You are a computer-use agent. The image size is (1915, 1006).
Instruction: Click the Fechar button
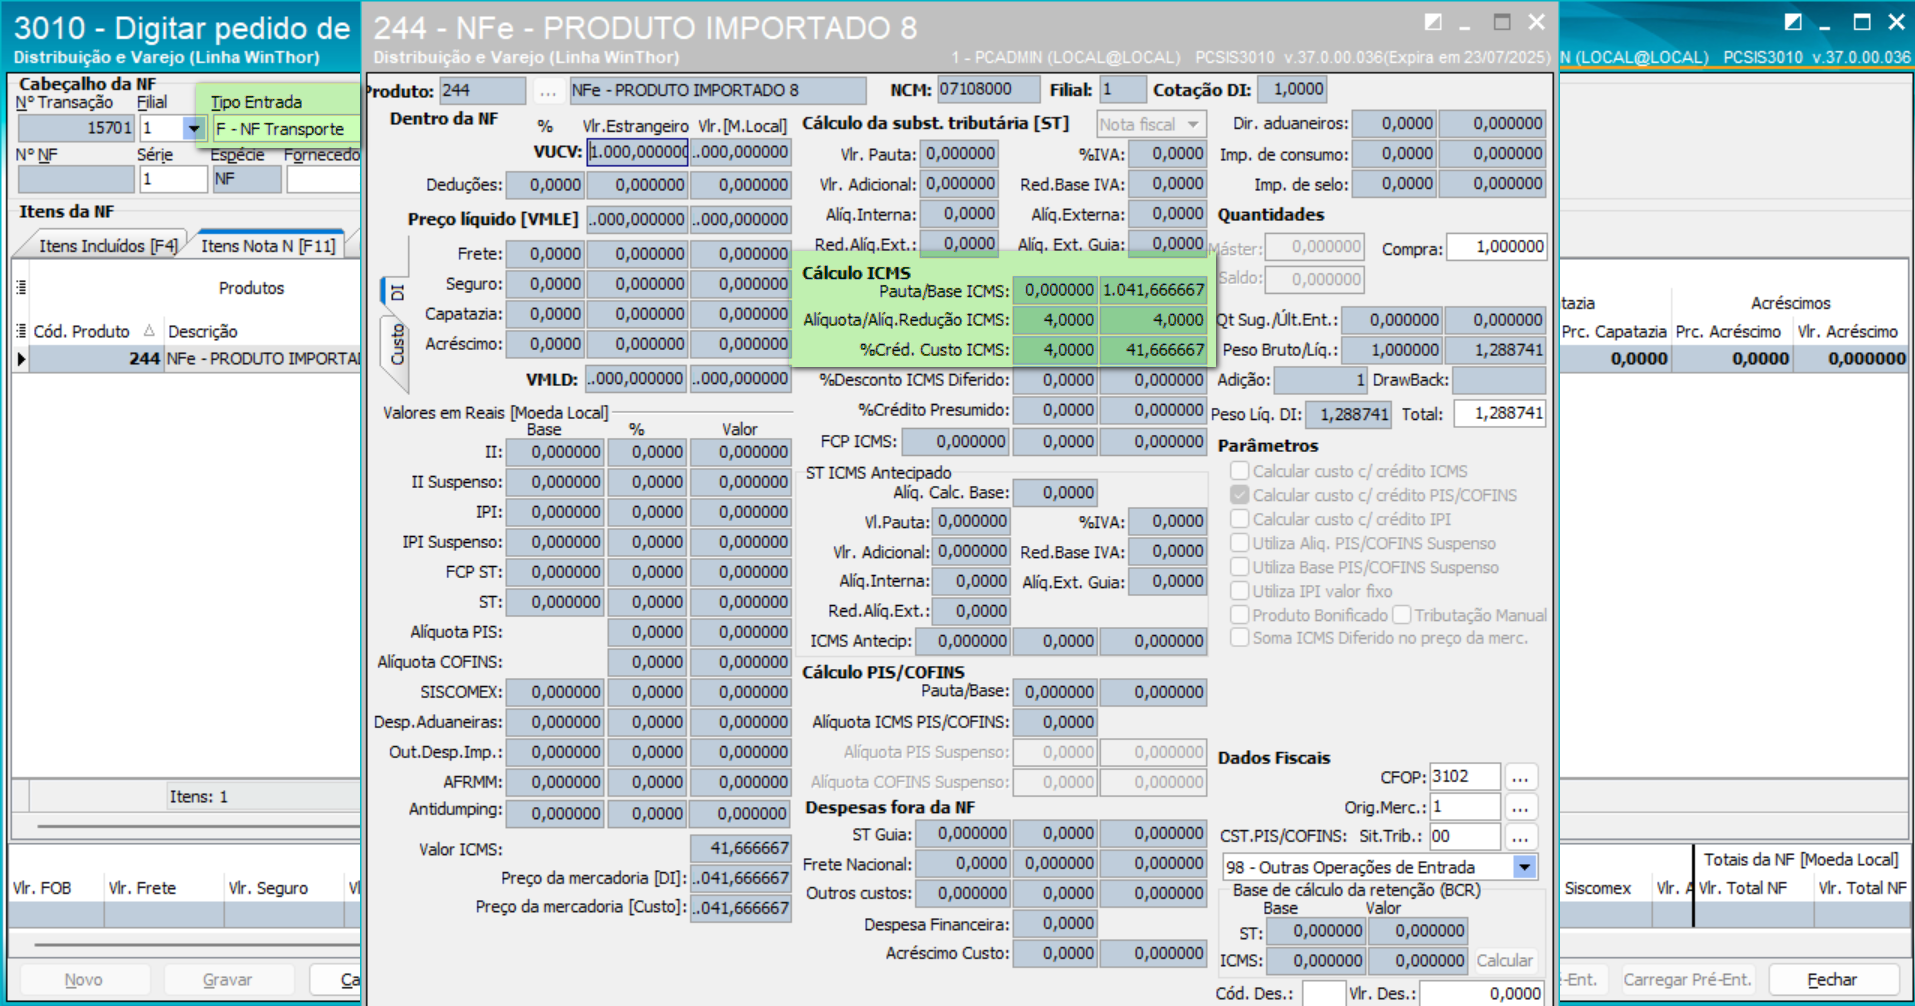[x=1832, y=980]
